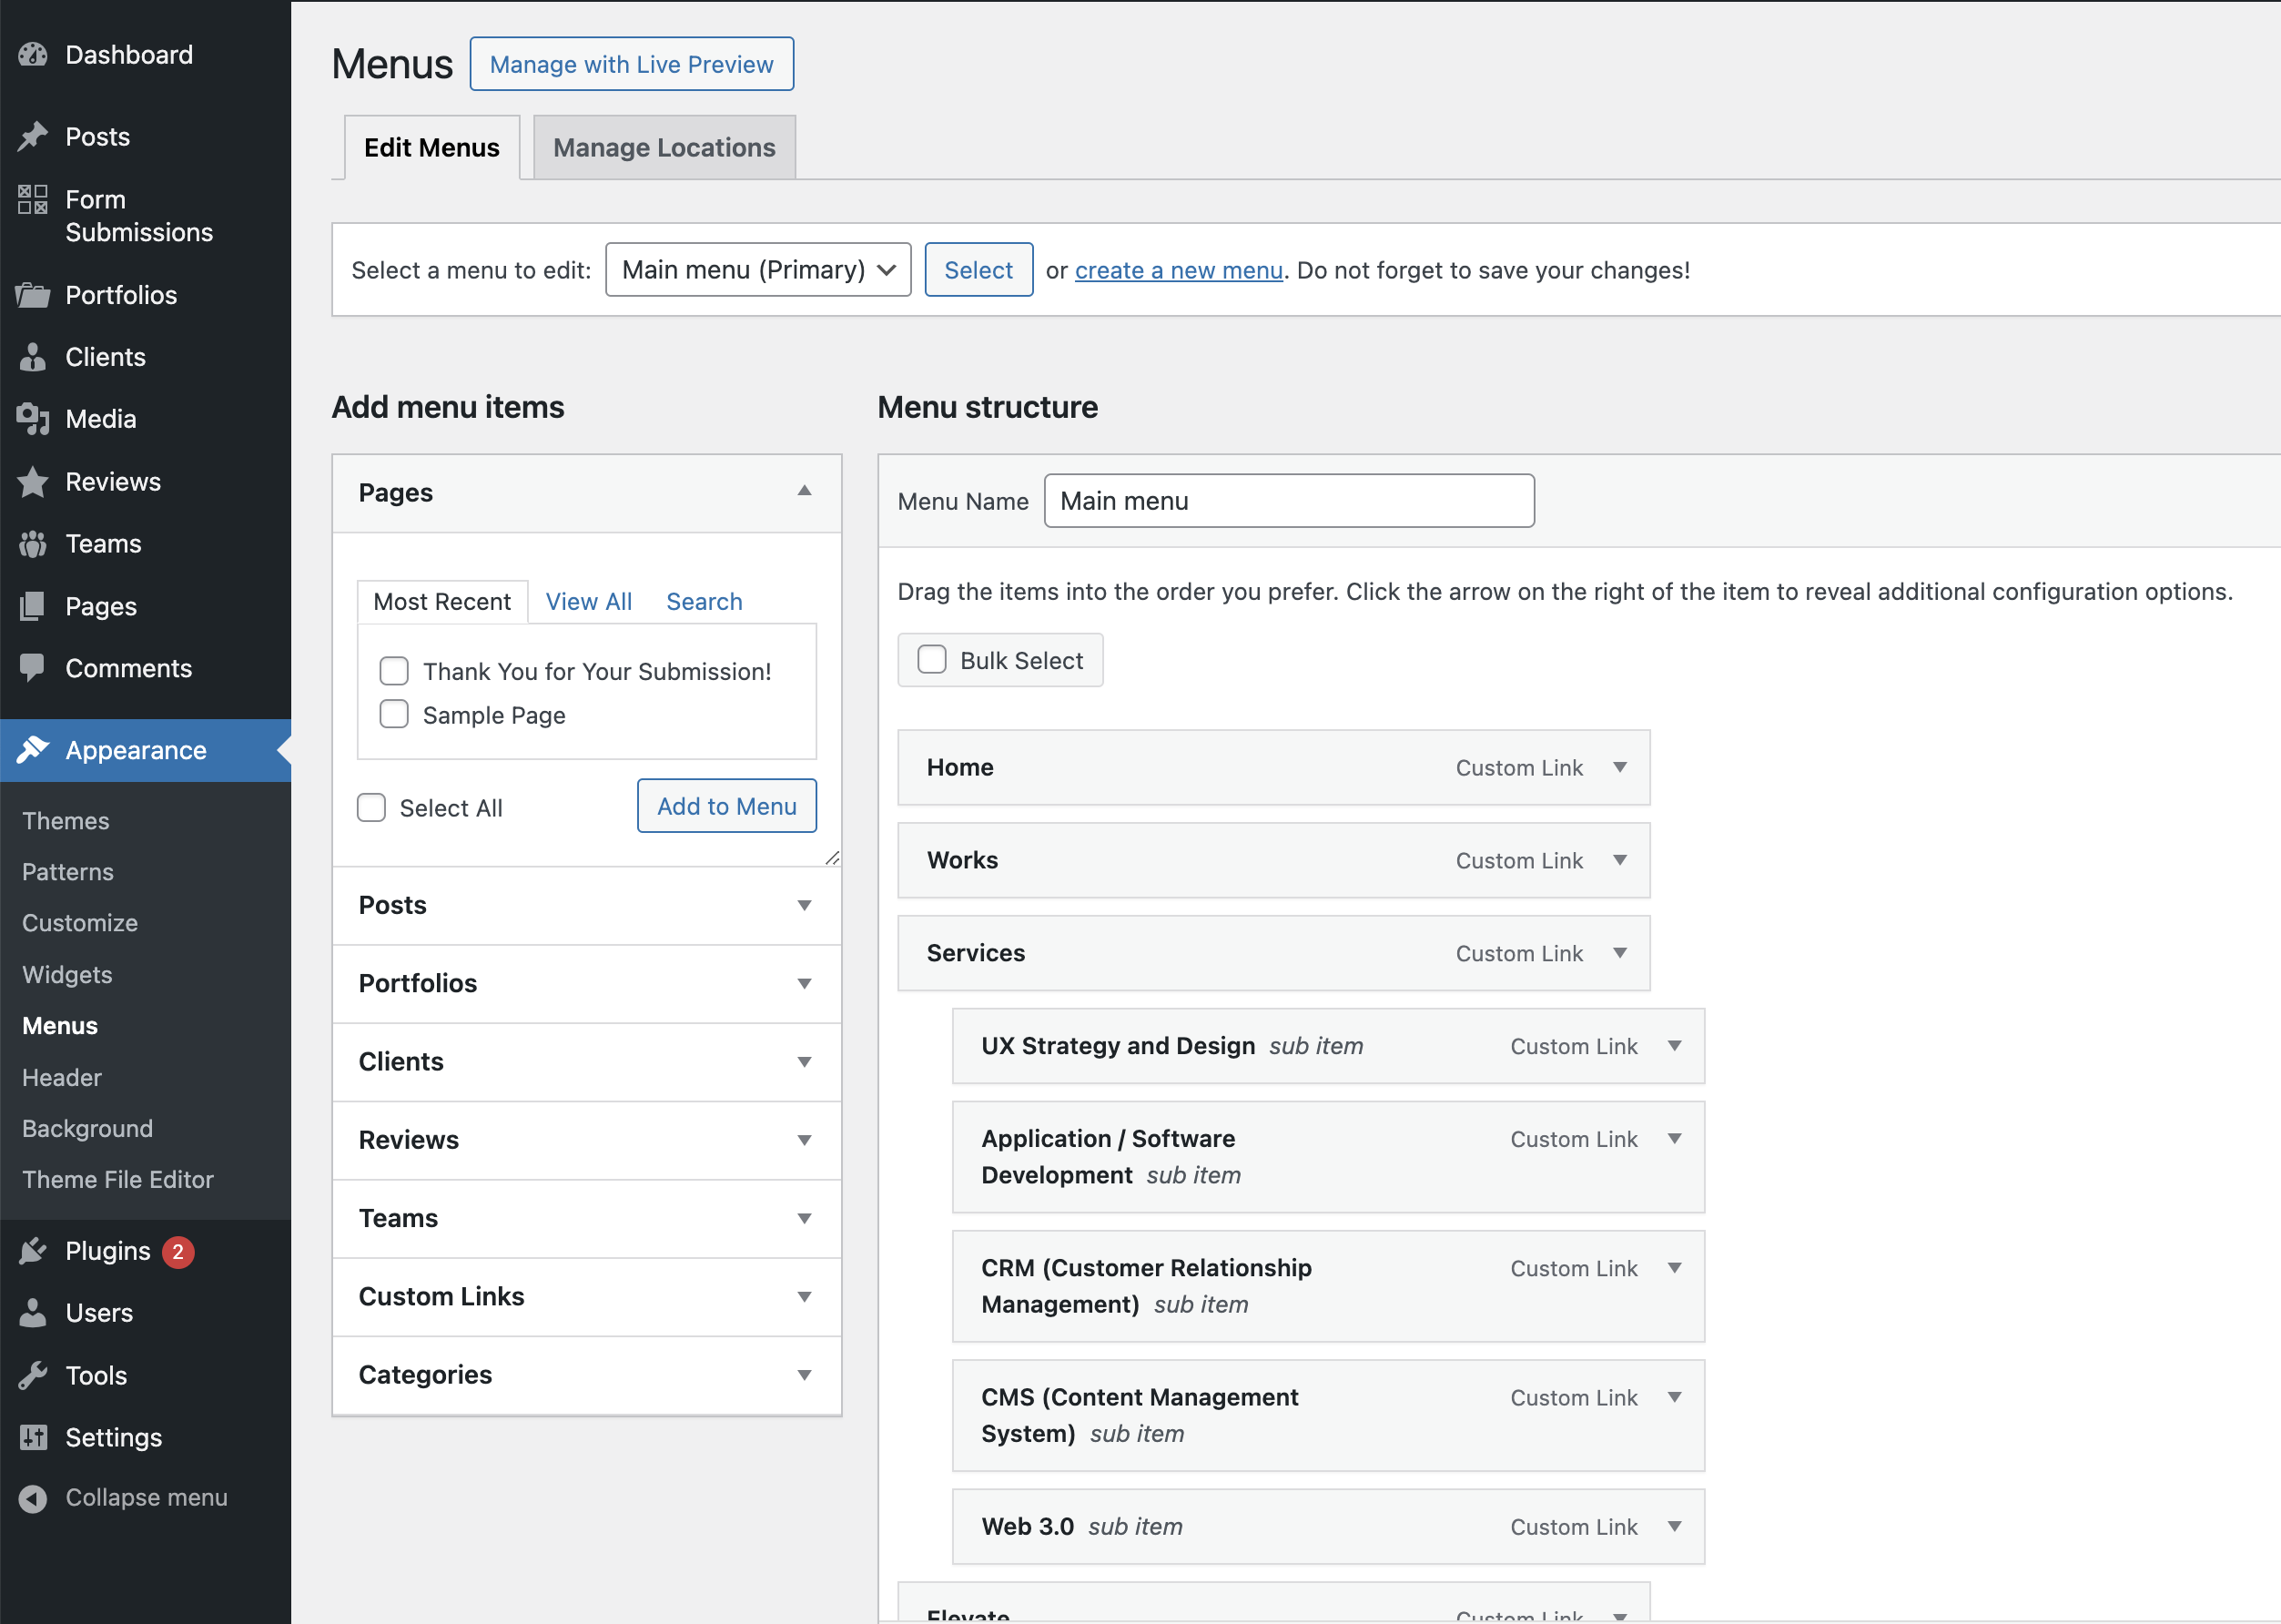Click inside the Menu Name field
Image resolution: width=2281 pixels, height=1624 pixels.
click(x=1288, y=500)
